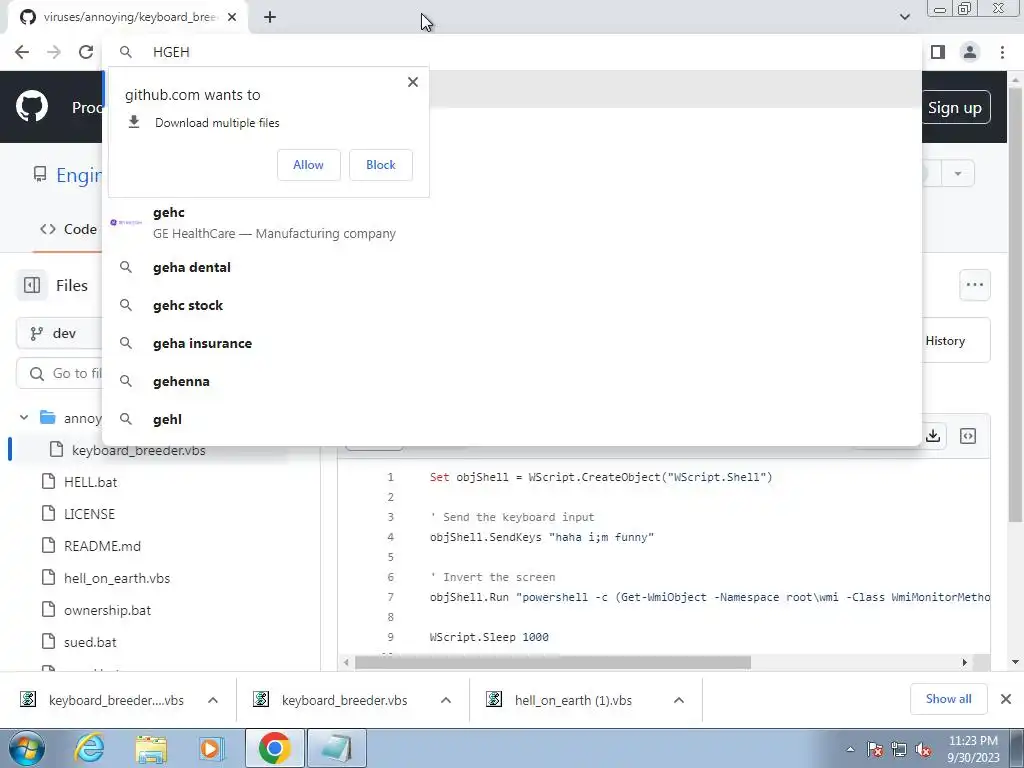1024x768 pixels.
Task: Show hidden tray icons arrow
Action: click(850, 750)
